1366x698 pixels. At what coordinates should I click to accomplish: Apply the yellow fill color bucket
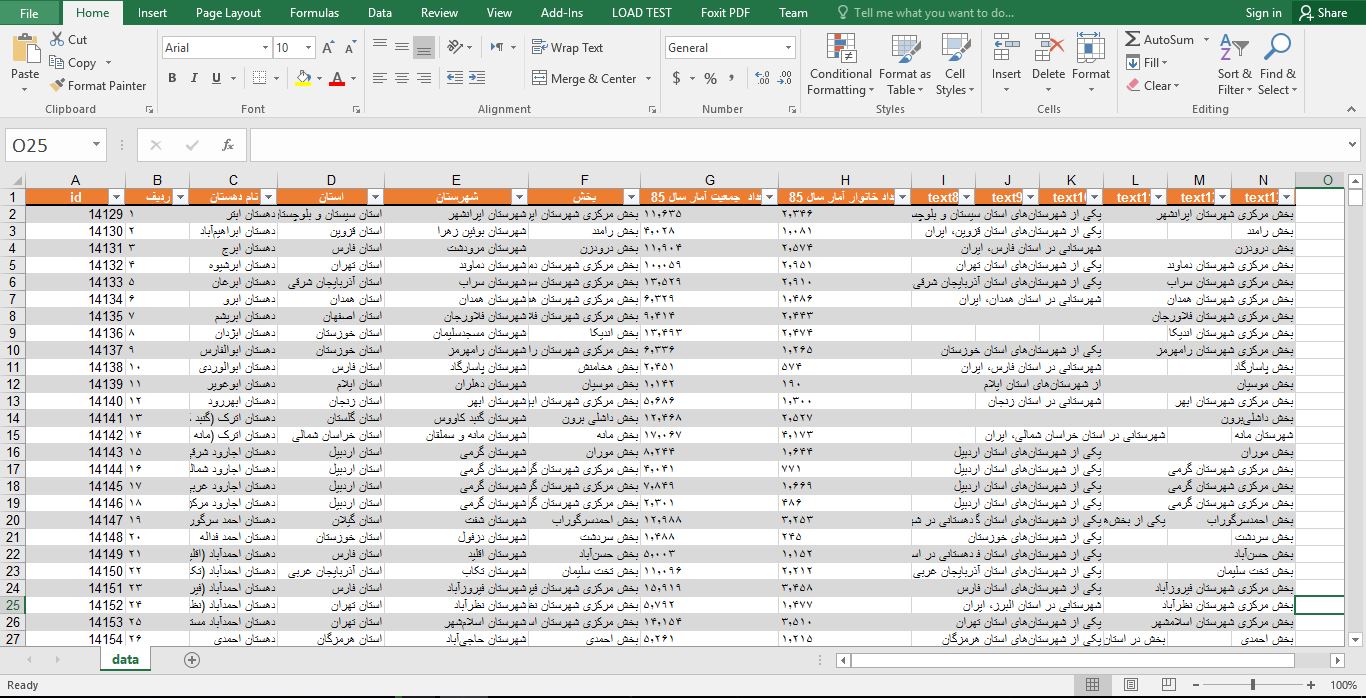[304, 78]
